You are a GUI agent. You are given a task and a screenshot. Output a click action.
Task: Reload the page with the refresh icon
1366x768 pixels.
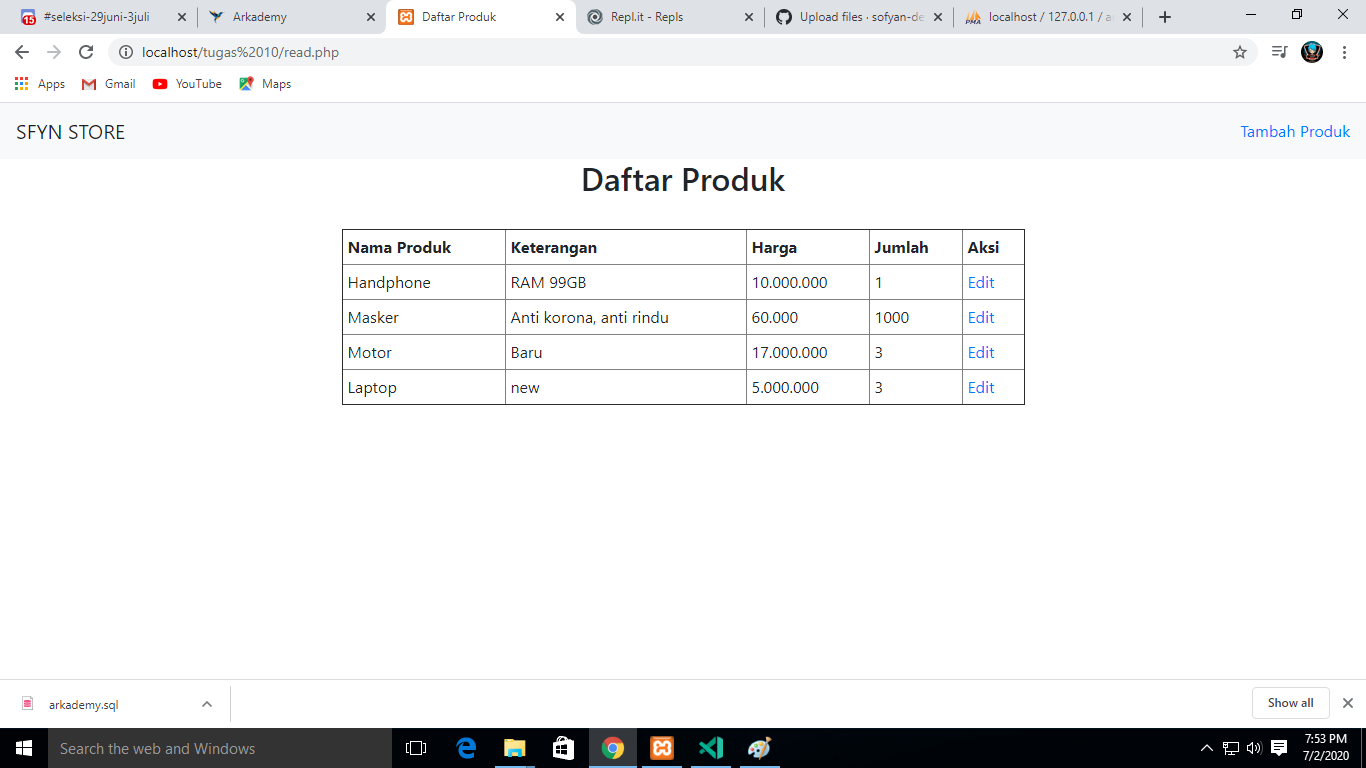click(85, 52)
